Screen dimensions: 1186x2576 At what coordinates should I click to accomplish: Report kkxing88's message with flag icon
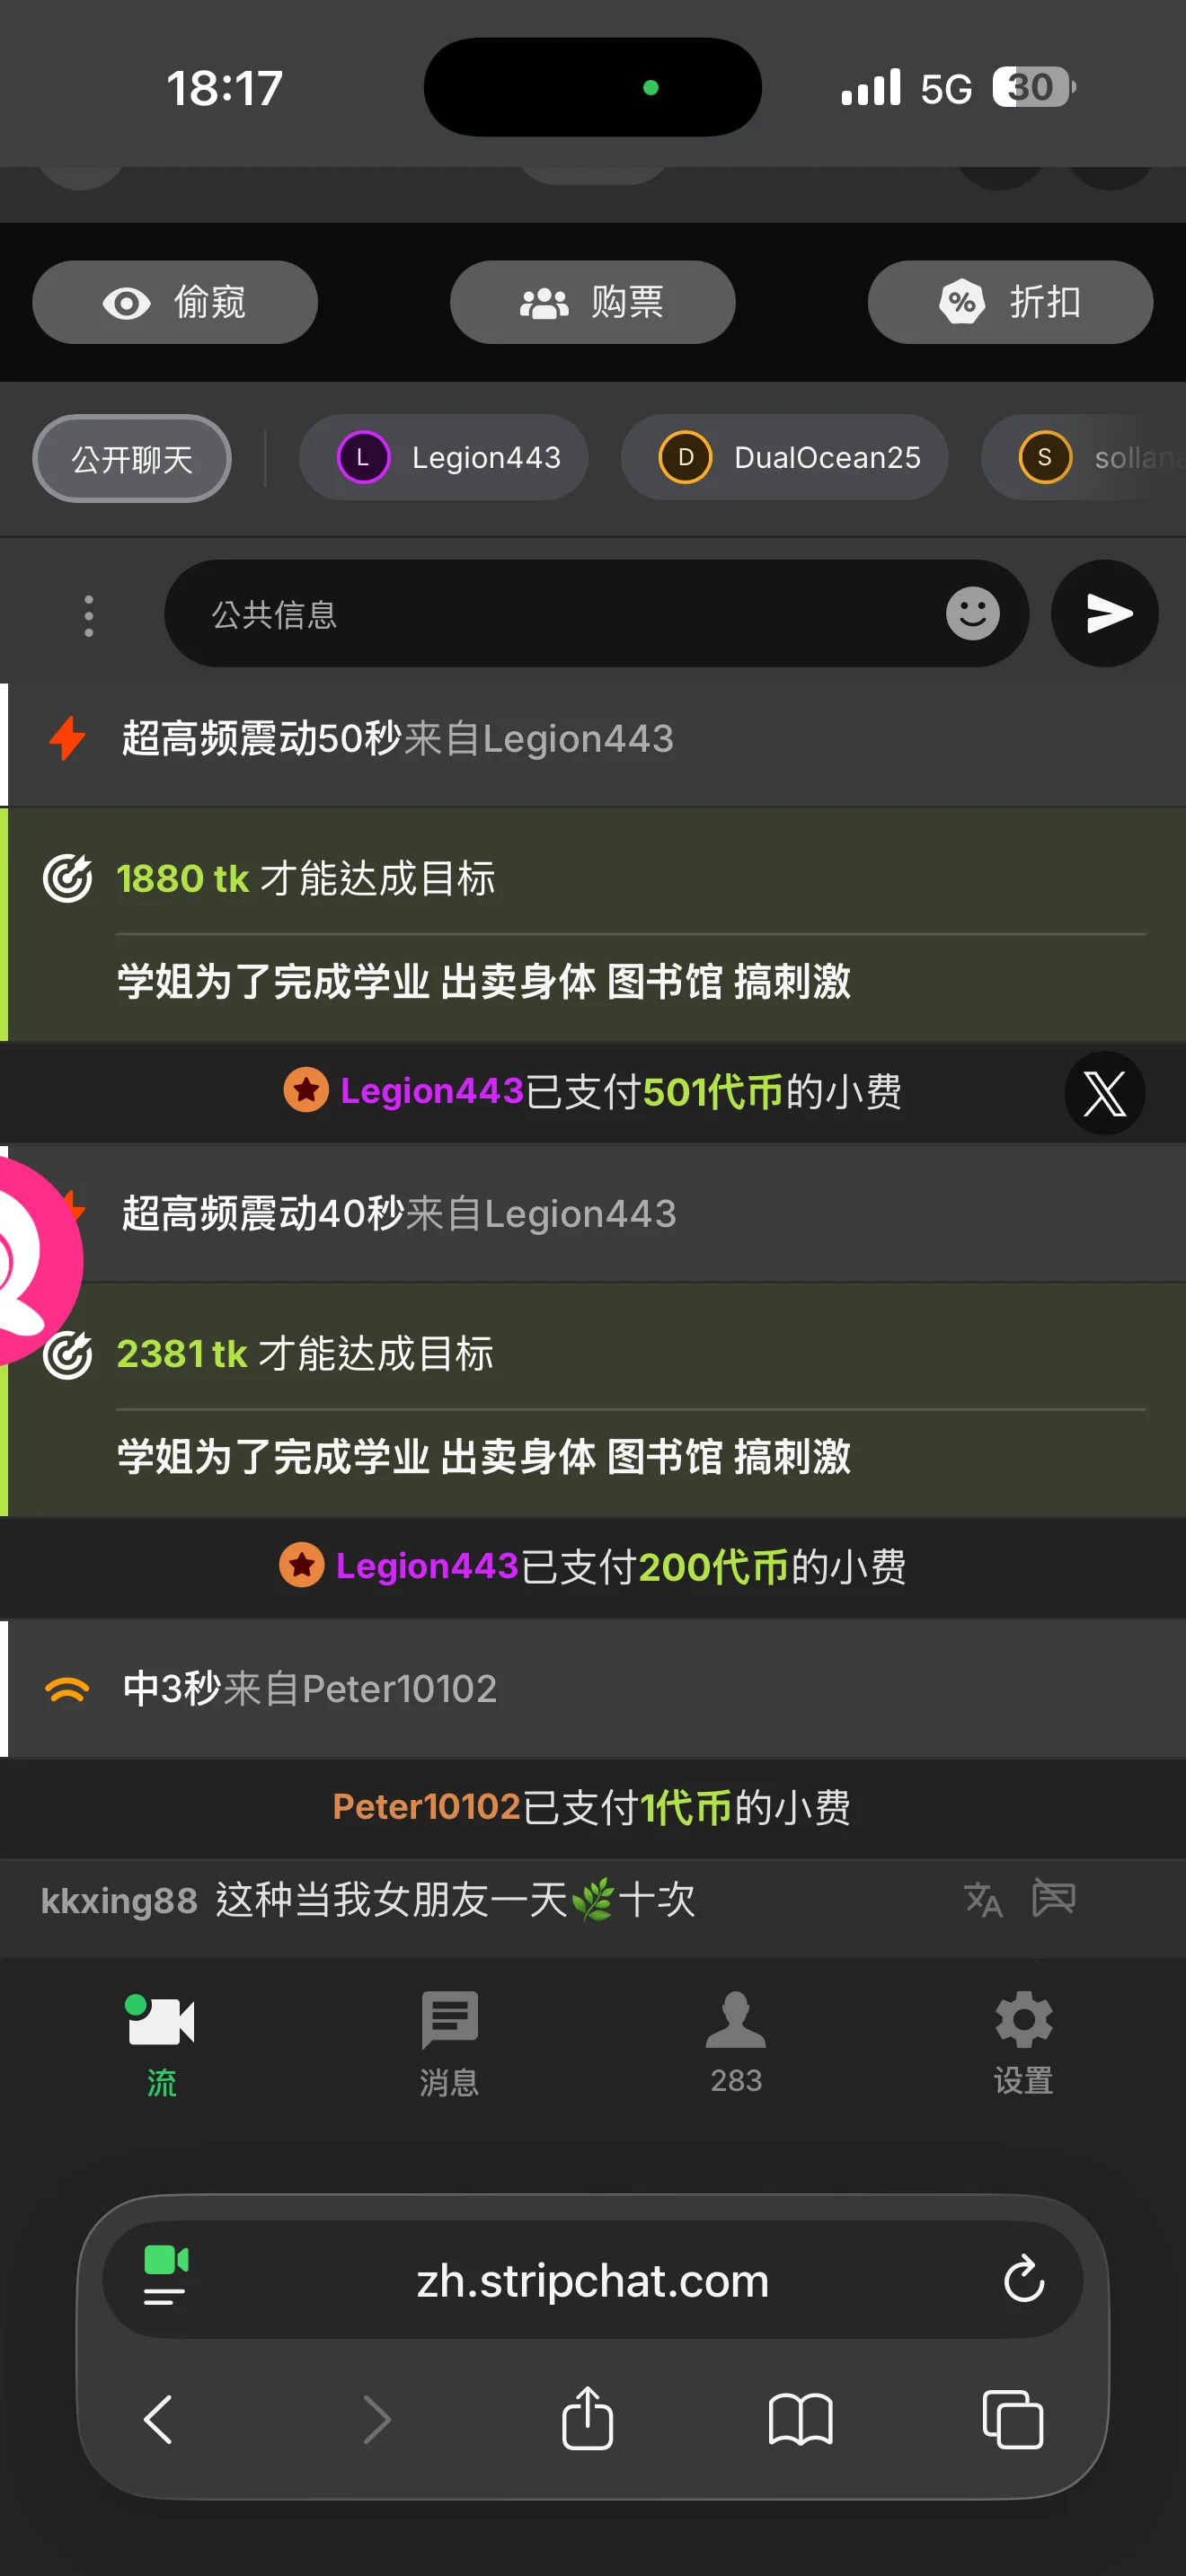click(1053, 1897)
